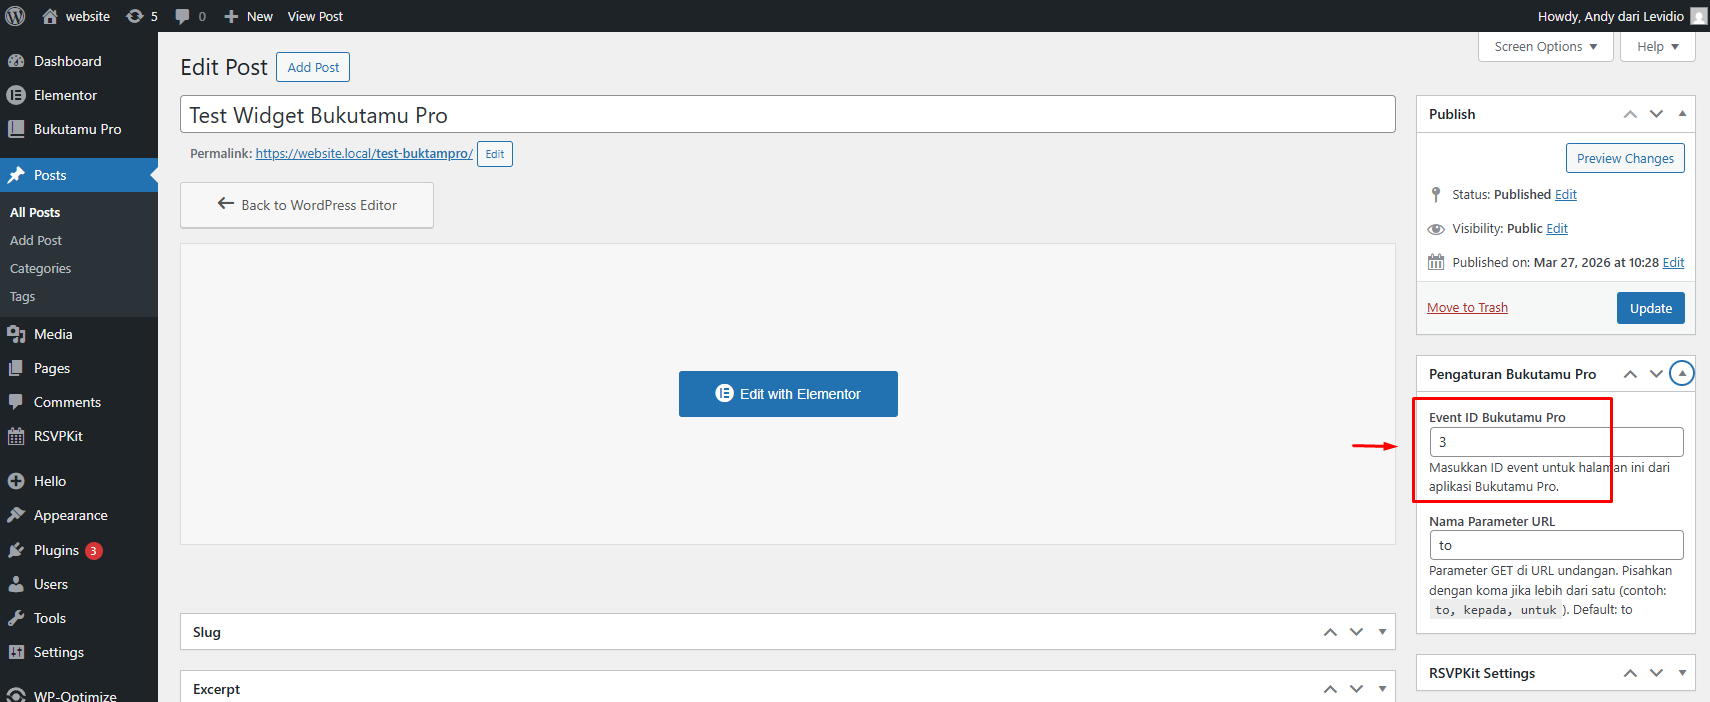Edit the published date
The image size is (1710, 702).
[x=1673, y=262]
